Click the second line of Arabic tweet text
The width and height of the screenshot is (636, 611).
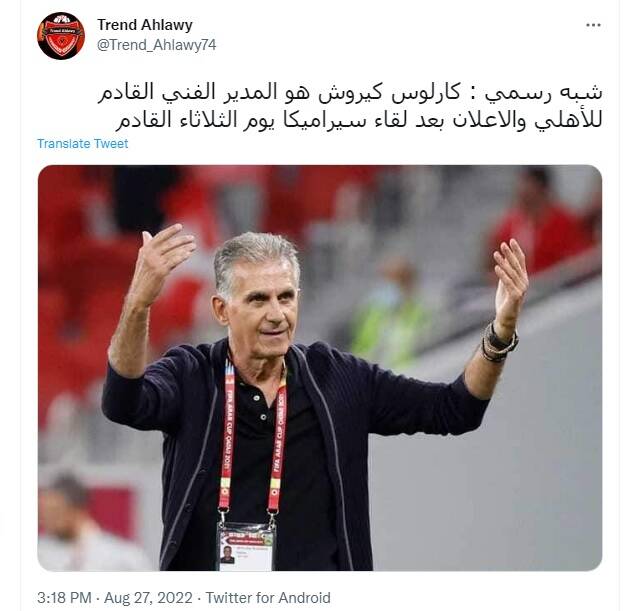[359, 120]
